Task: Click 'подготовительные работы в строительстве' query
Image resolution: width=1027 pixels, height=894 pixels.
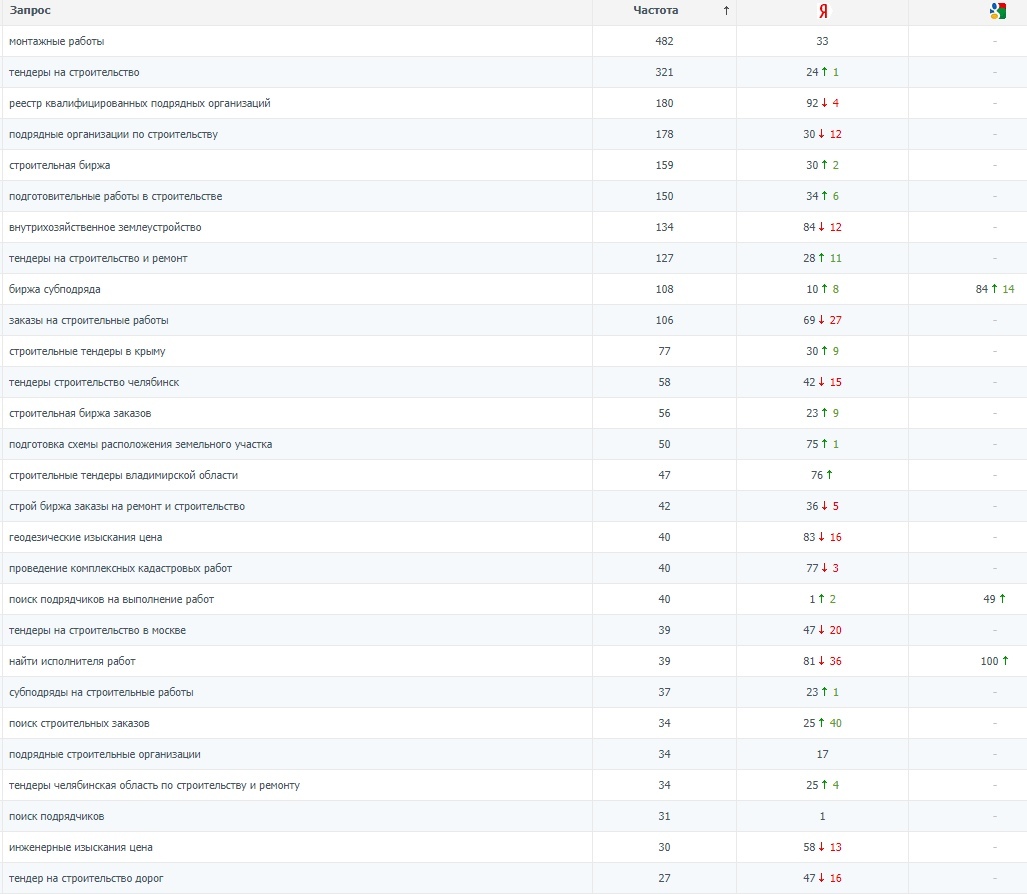Action: pos(115,196)
